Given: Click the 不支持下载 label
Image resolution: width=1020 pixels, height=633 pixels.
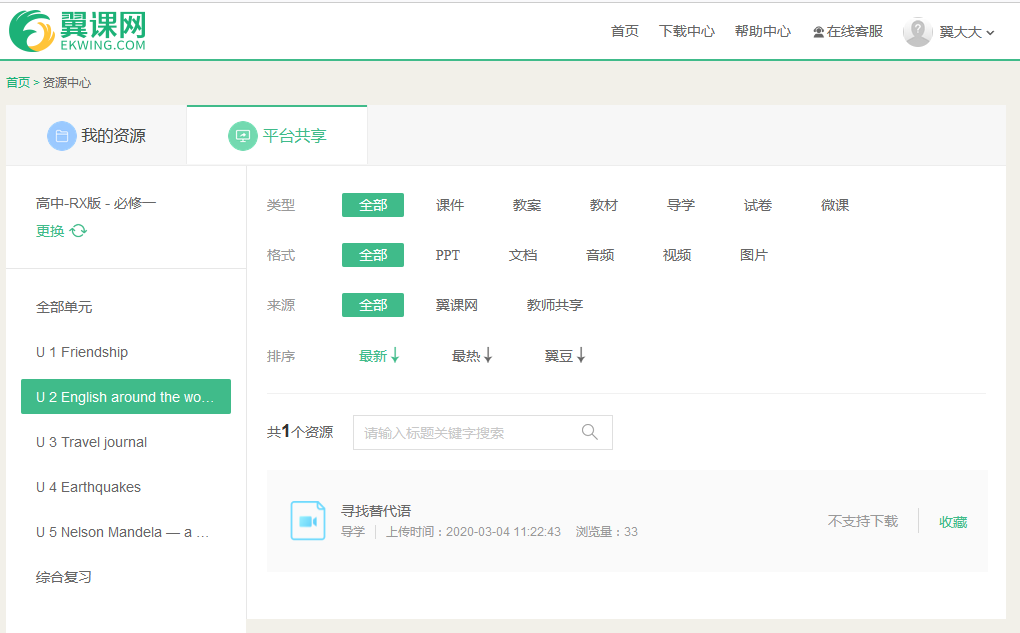Looking at the screenshot, I should tap(863, 521).
